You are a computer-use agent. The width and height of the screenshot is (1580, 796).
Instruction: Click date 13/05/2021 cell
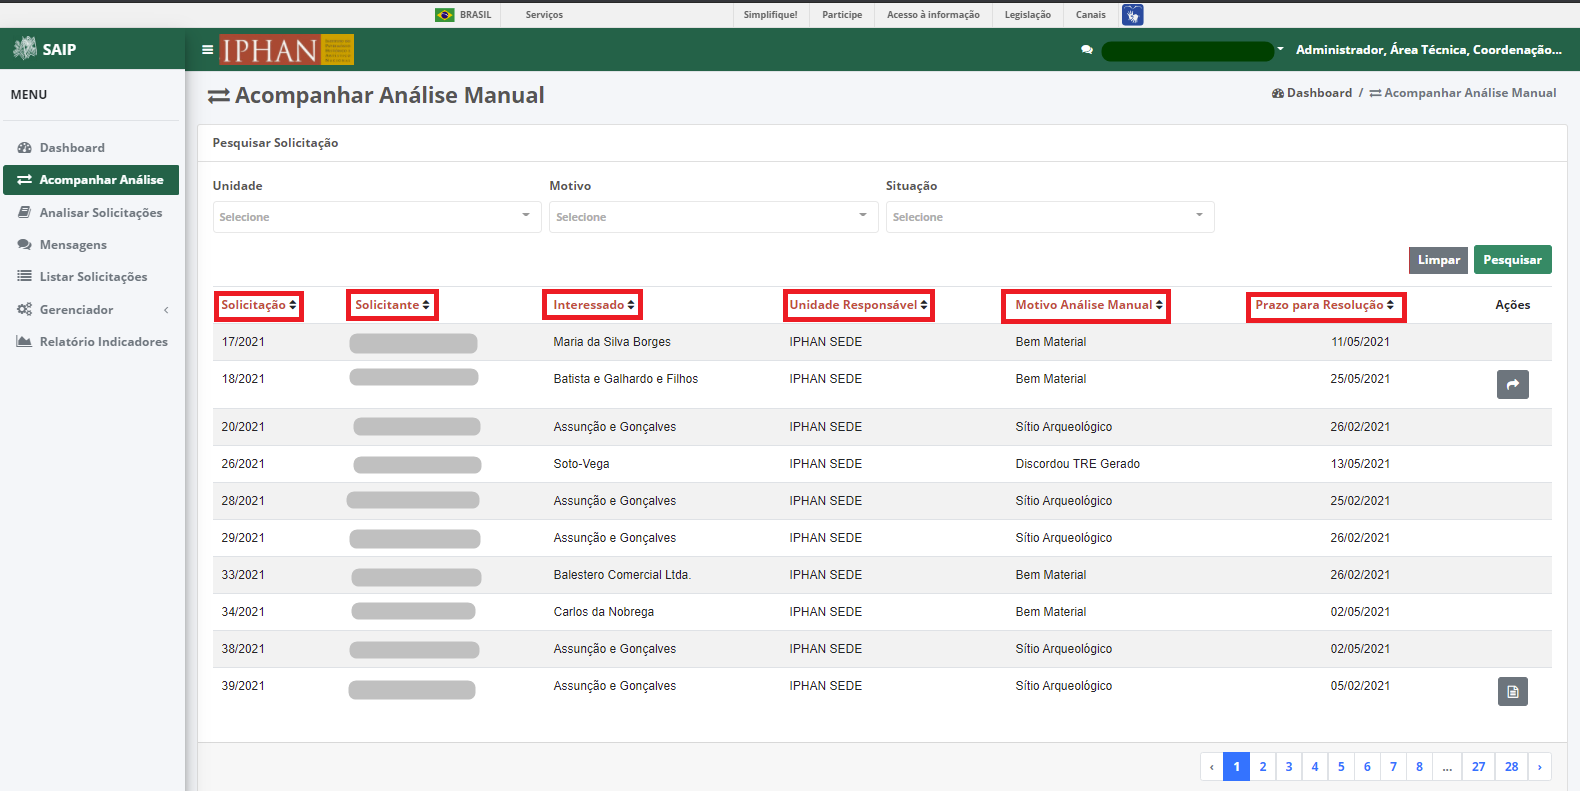tap(1360, 464)
